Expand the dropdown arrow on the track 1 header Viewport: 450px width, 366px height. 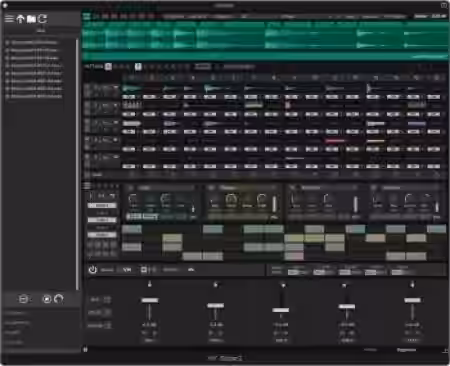(116, 88)
